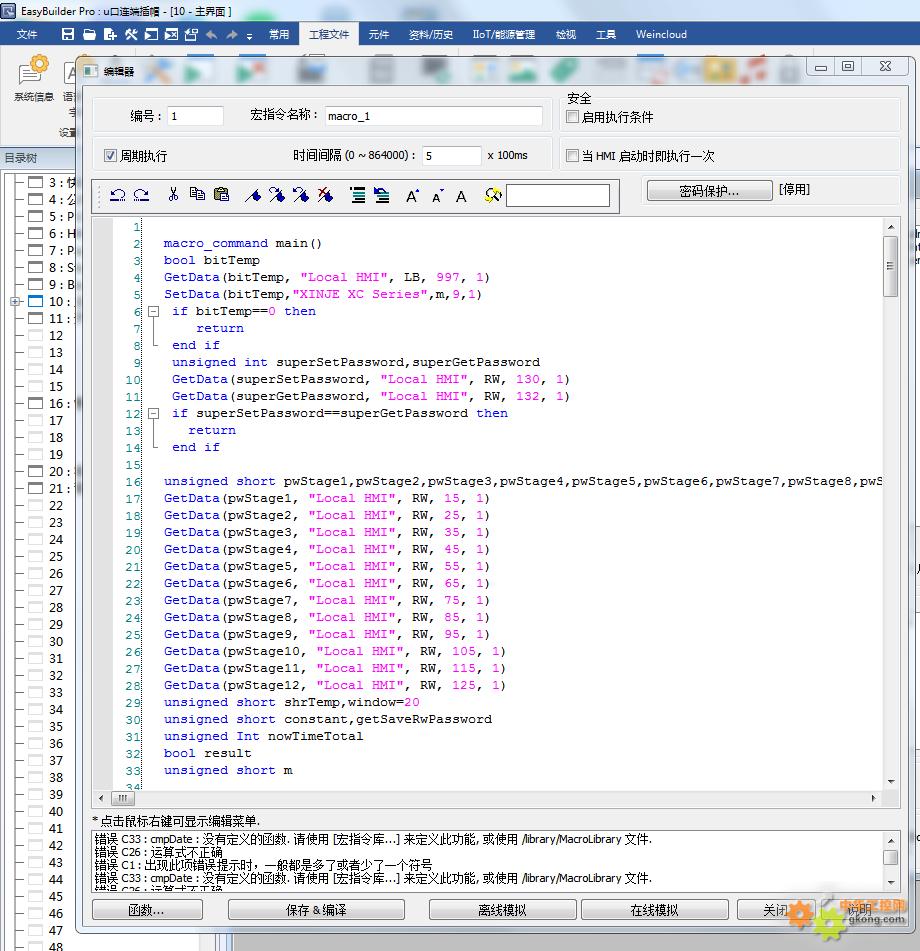Screen dimensions: 920x951
Task: Reset editor font size icon
Action: (x=462, y=196)
